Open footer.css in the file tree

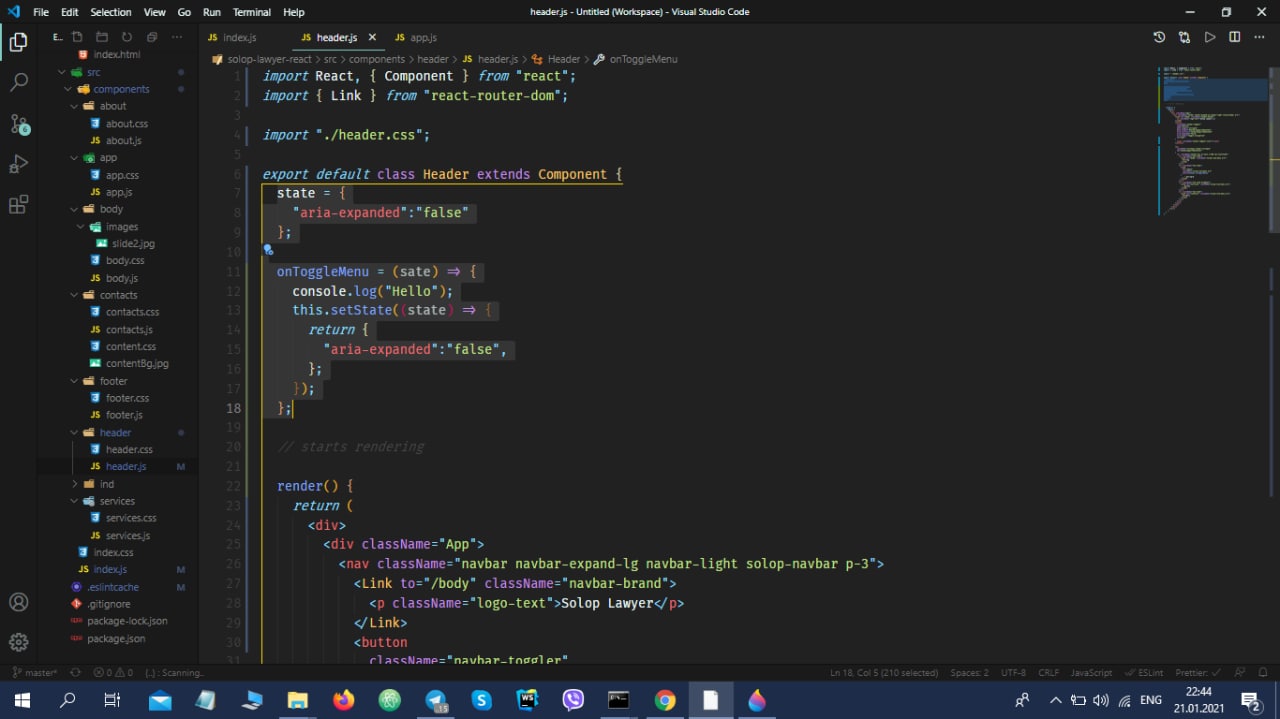click(127, 398)
